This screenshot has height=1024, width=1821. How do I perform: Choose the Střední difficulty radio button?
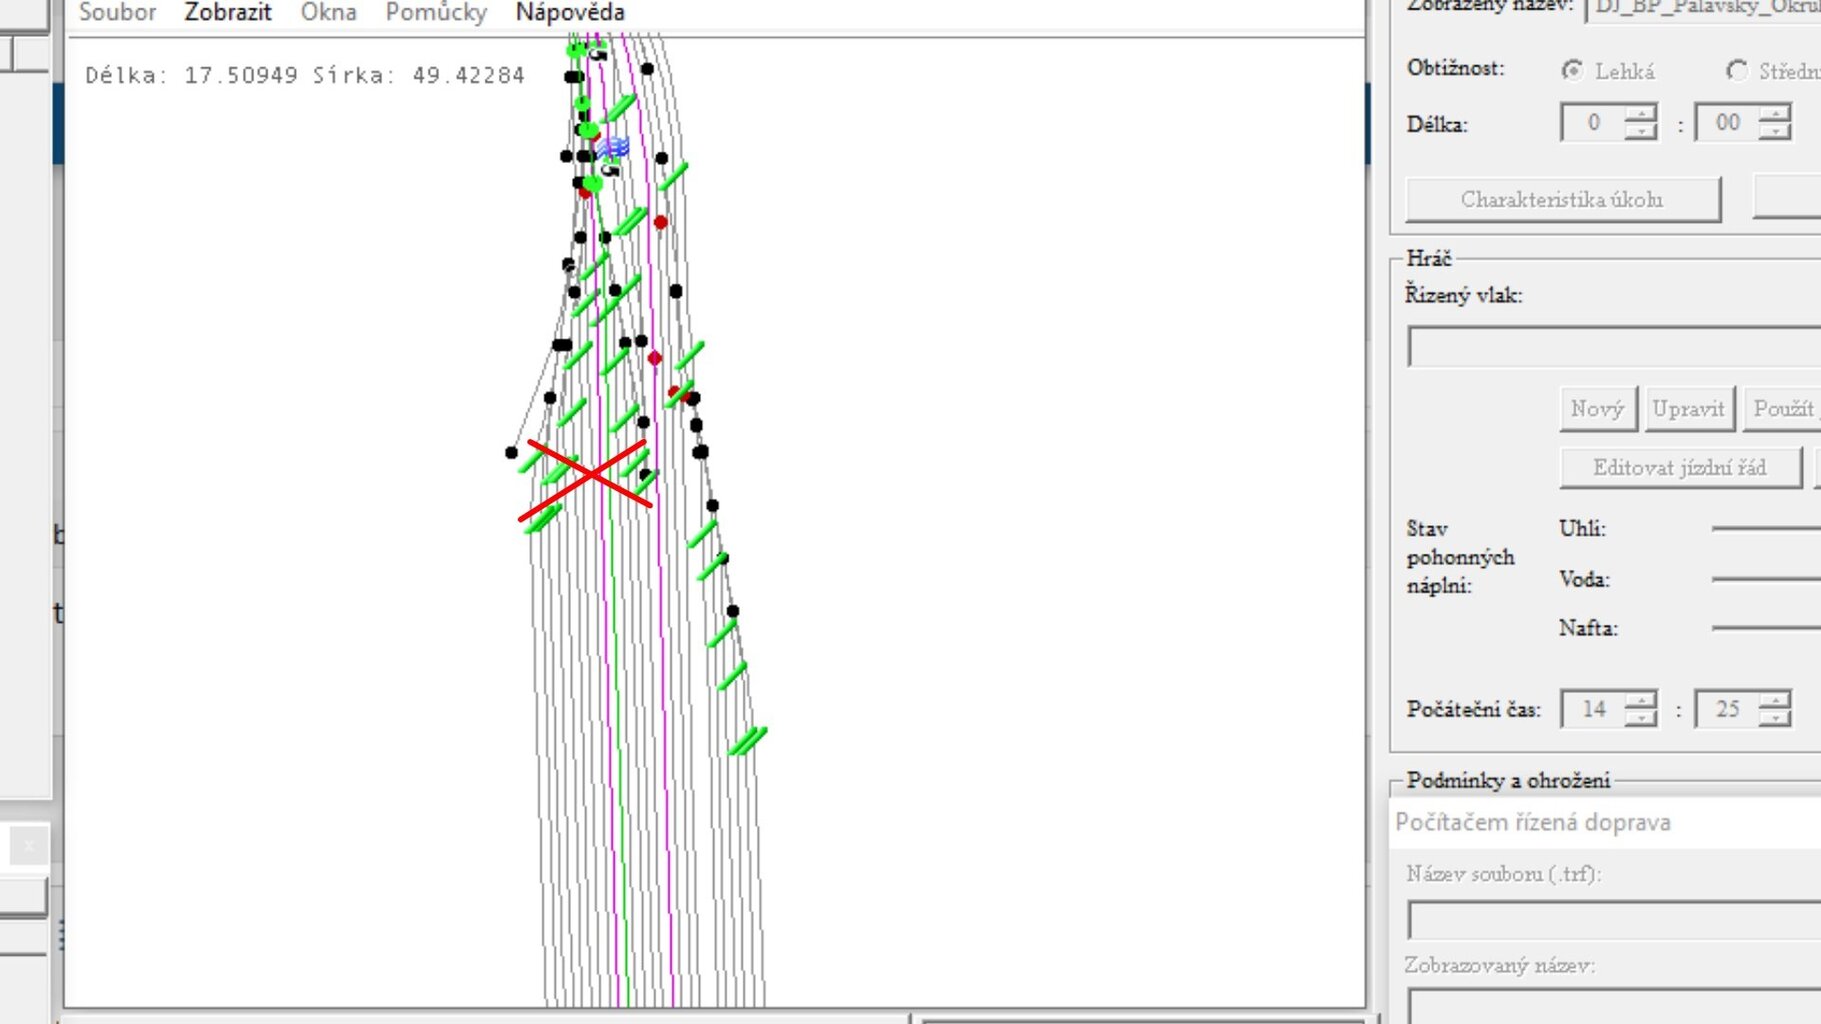point(1737,71)
